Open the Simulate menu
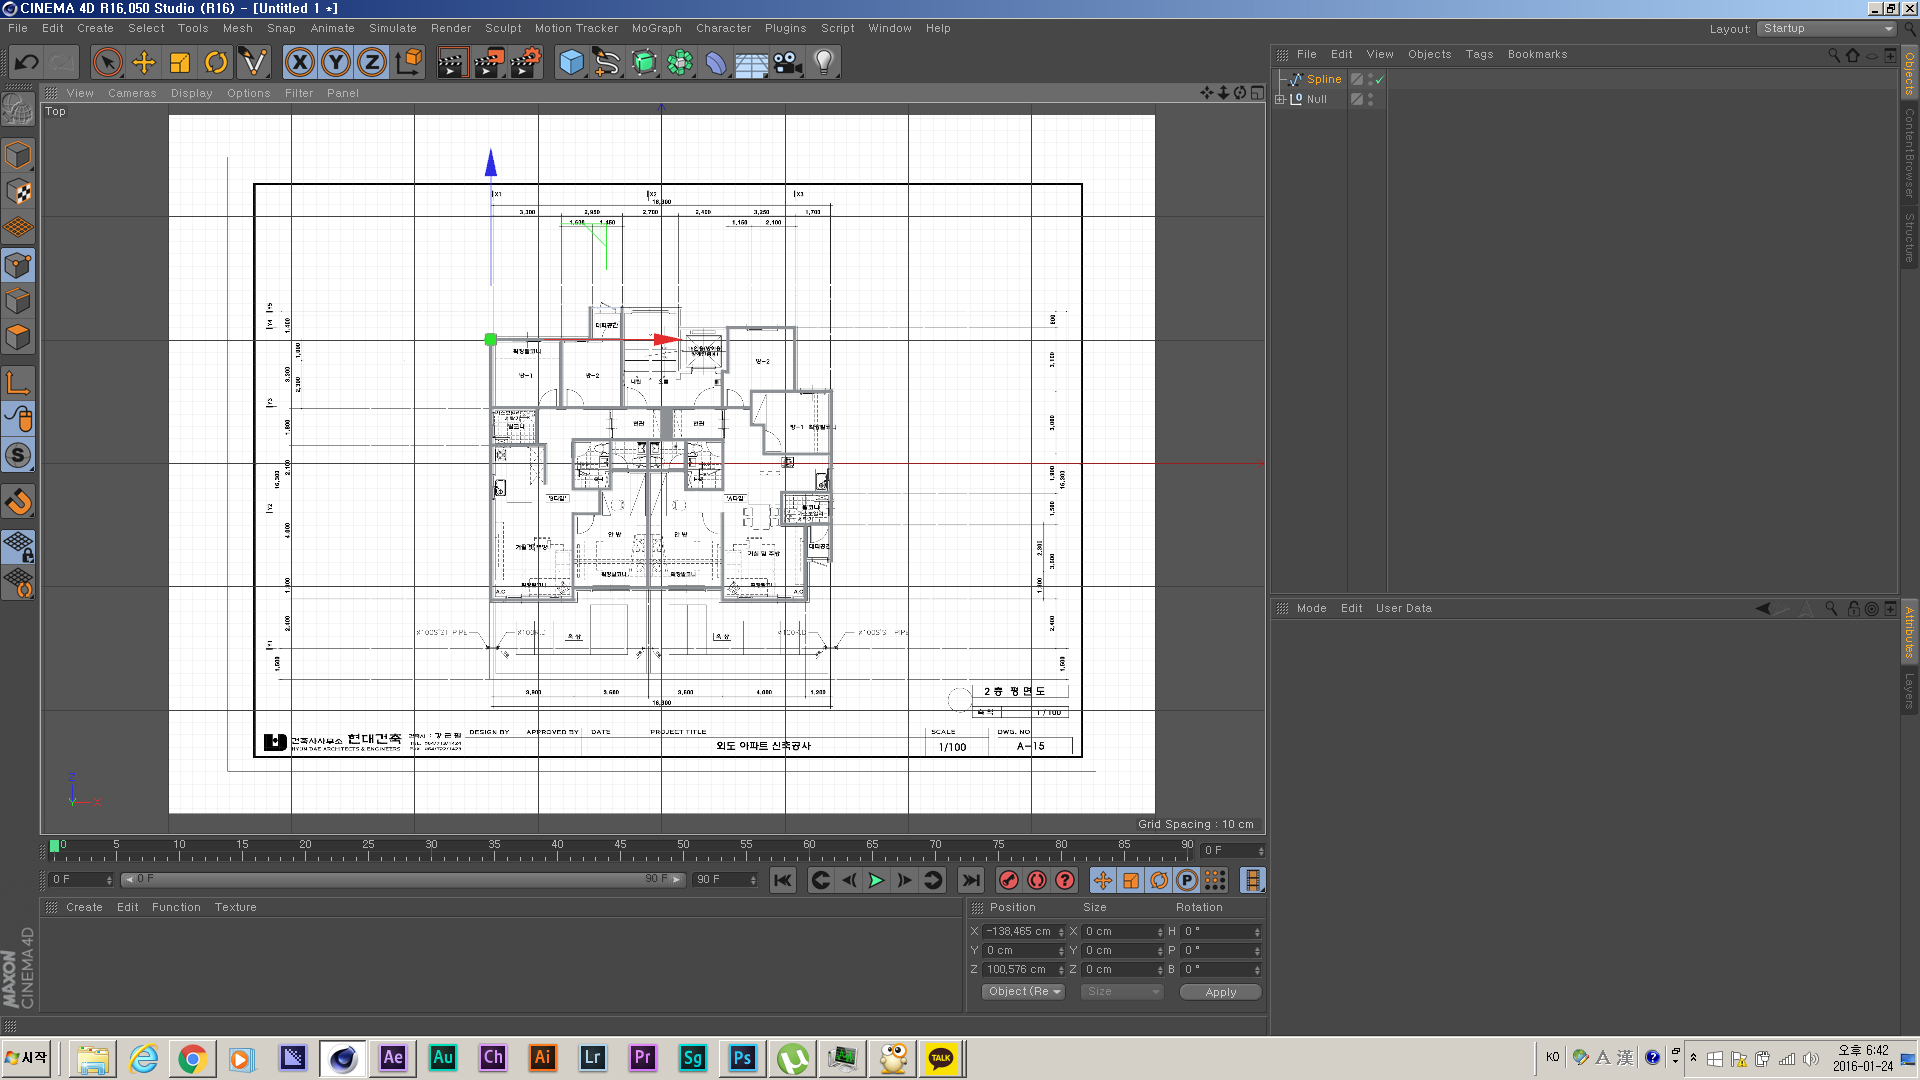 pyautogui.click(x=393, y=28)
